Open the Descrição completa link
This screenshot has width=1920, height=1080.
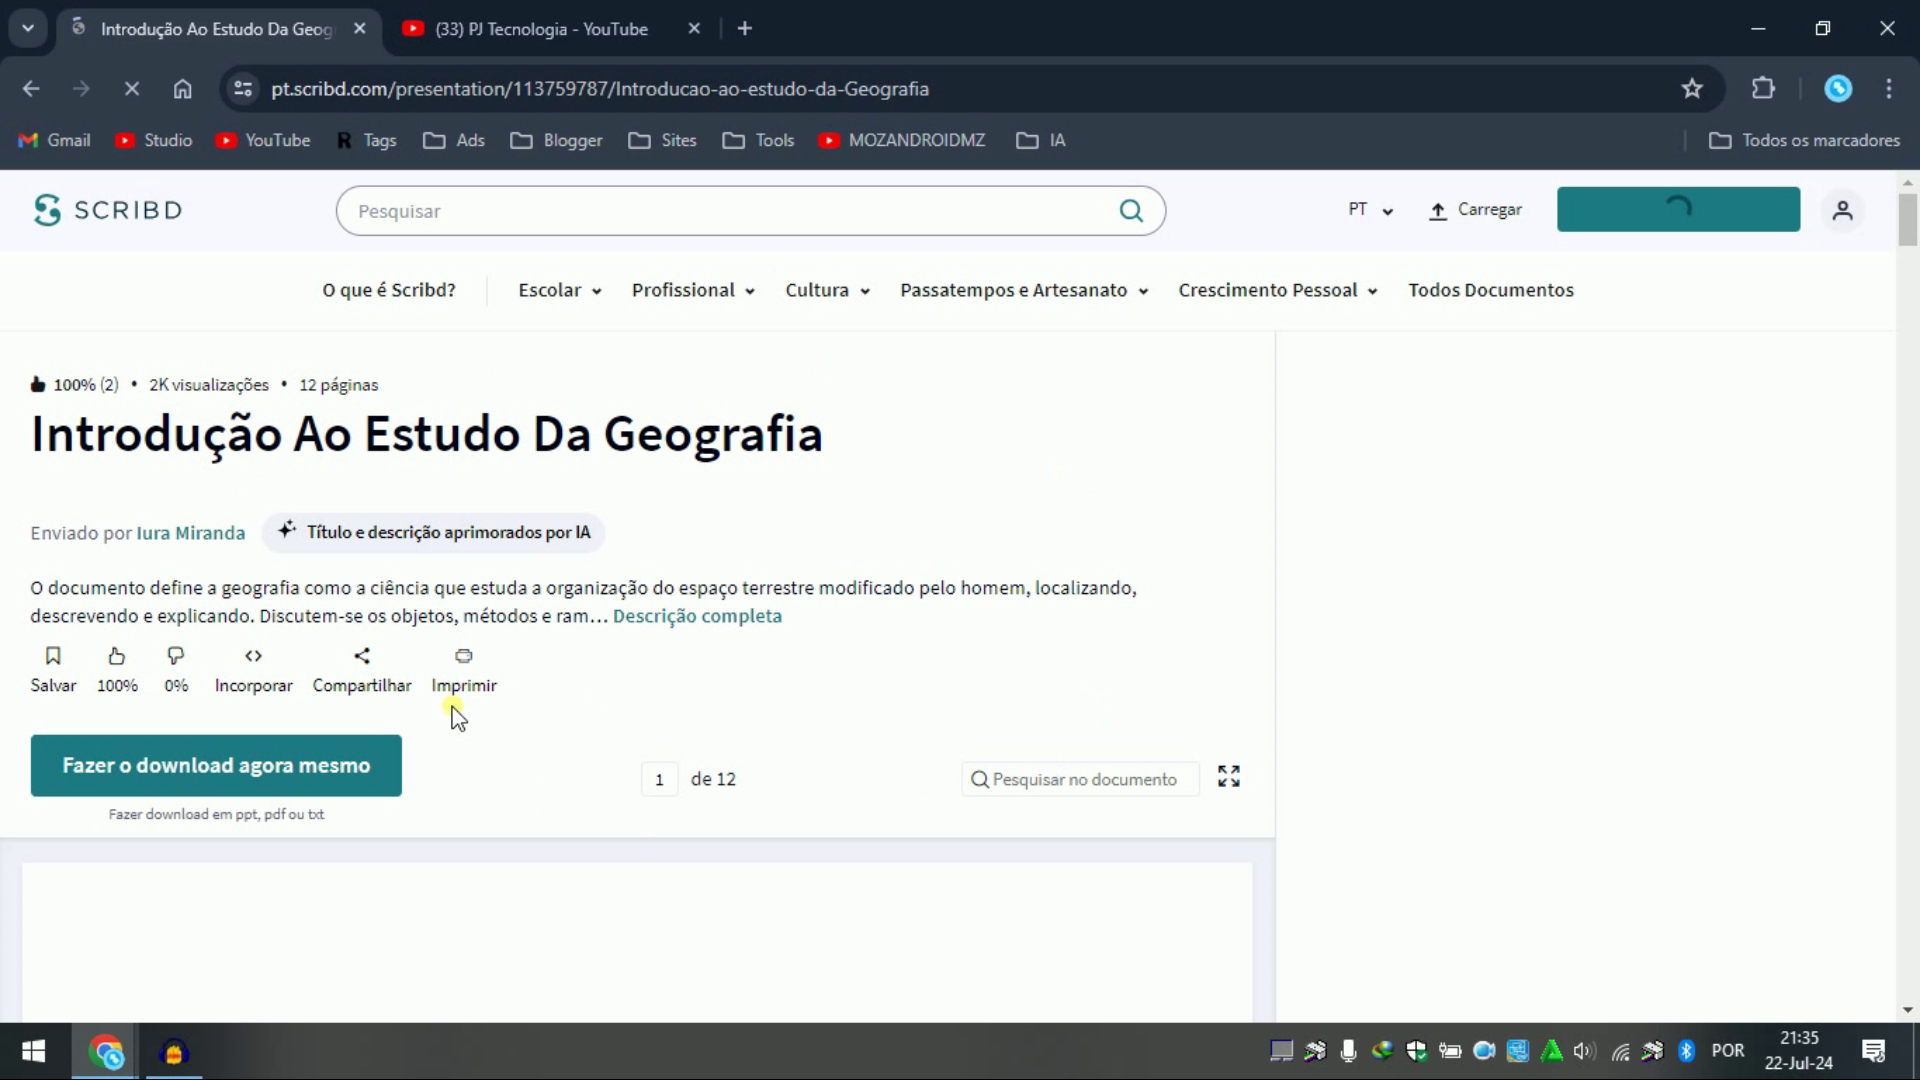[x=697, y=616]
